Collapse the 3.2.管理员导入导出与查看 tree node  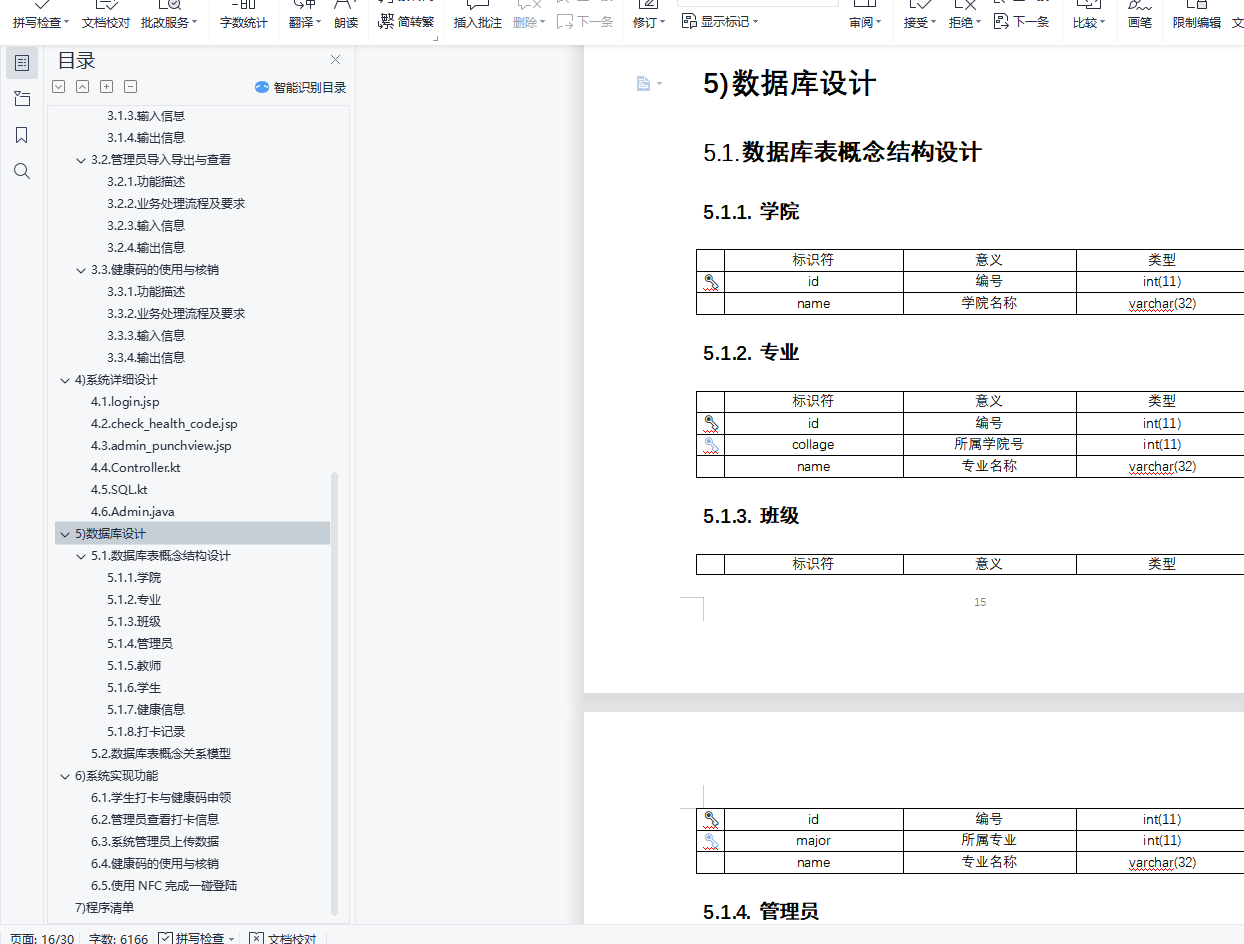81,160
